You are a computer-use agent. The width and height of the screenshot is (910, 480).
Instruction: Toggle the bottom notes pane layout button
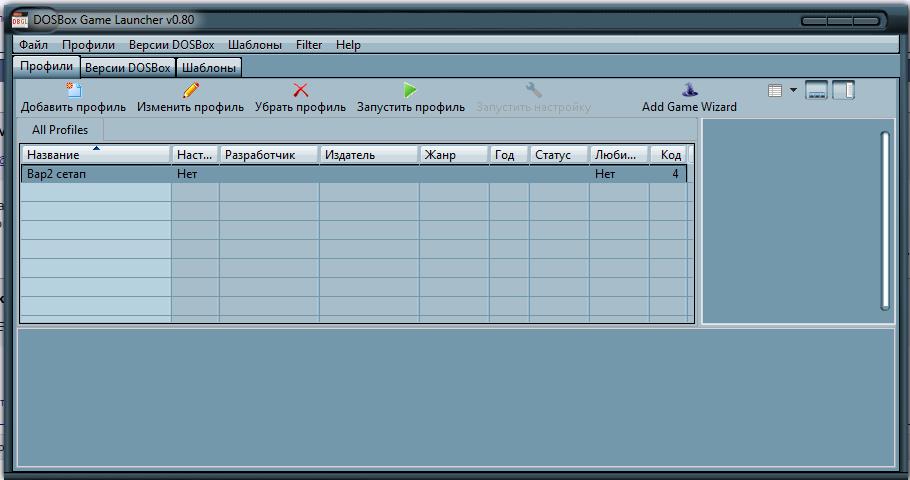pos(817,91)
